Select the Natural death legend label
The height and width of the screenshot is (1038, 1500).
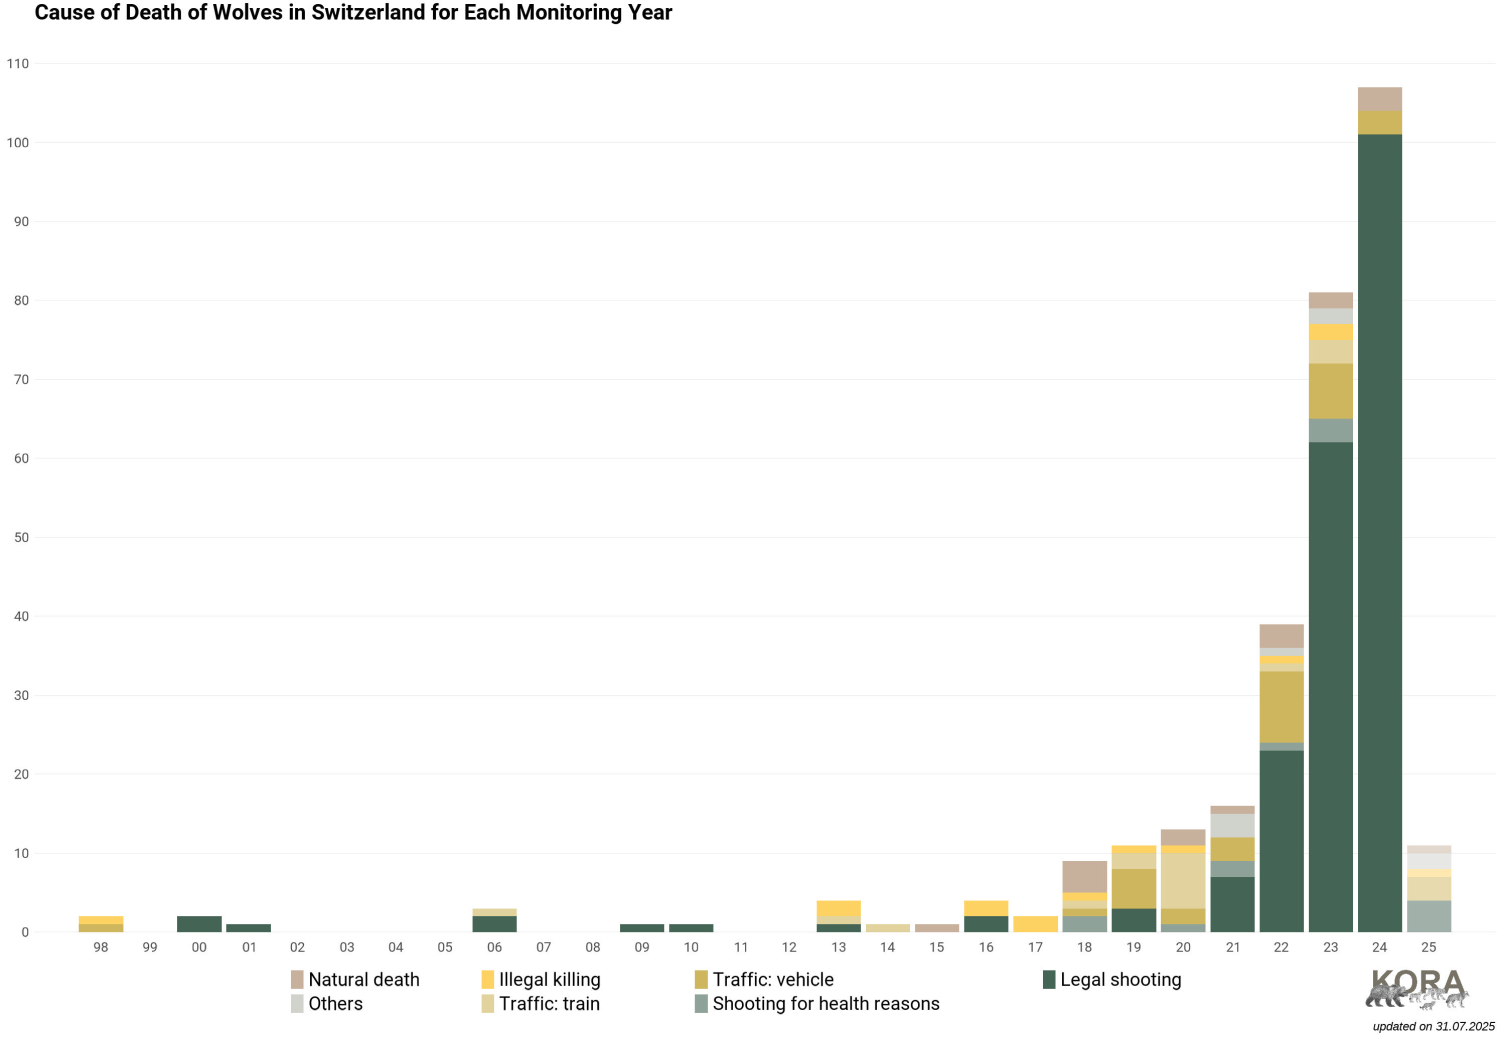(x=364, y=980)
